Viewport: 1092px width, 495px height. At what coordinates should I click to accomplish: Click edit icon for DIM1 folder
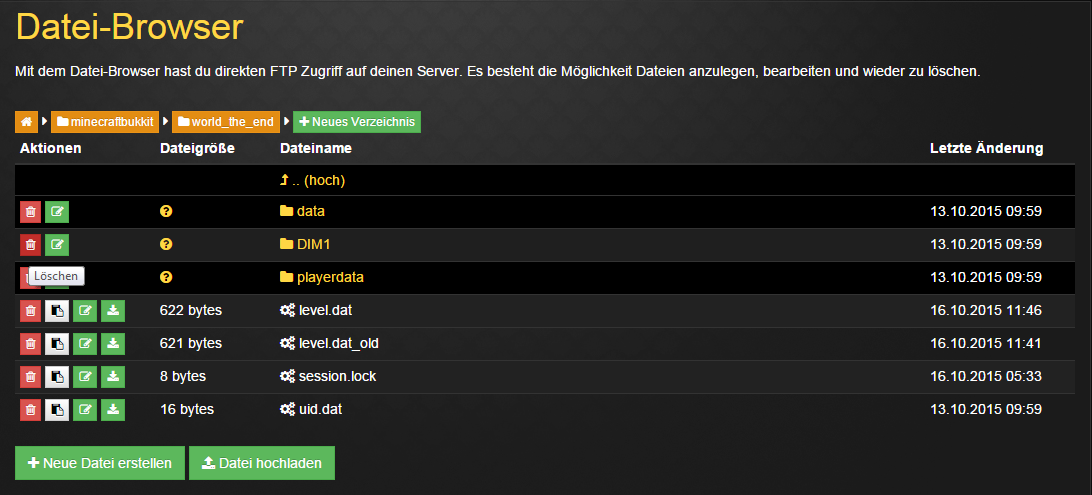[x=57, y=244]
